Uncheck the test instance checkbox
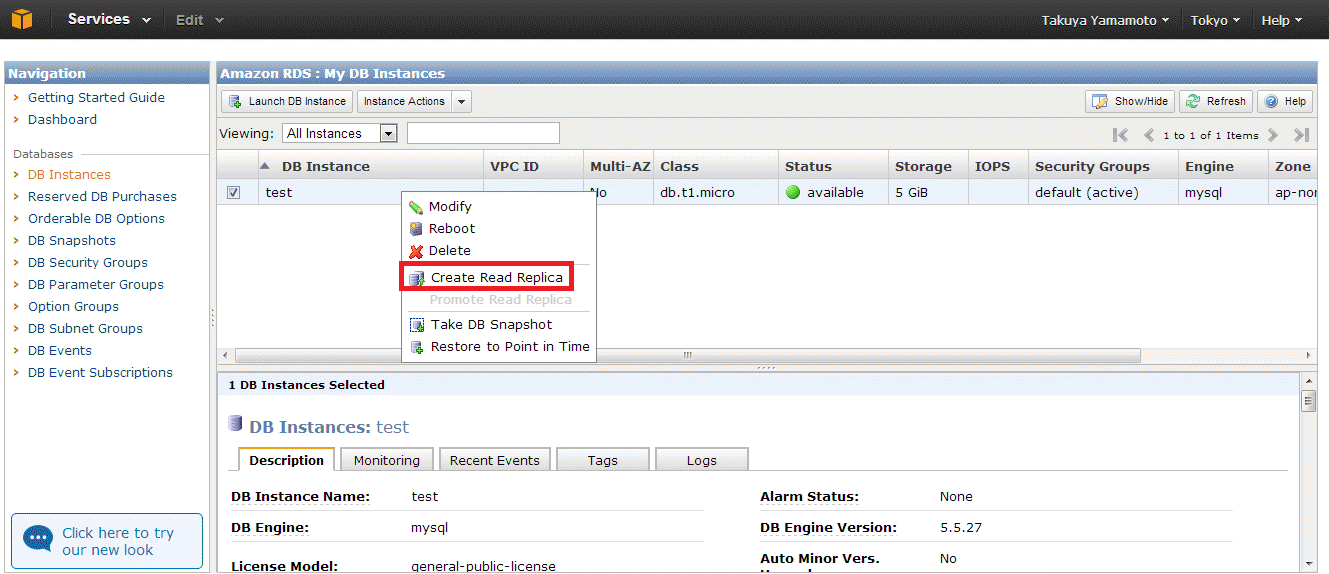 click(233, 193)
